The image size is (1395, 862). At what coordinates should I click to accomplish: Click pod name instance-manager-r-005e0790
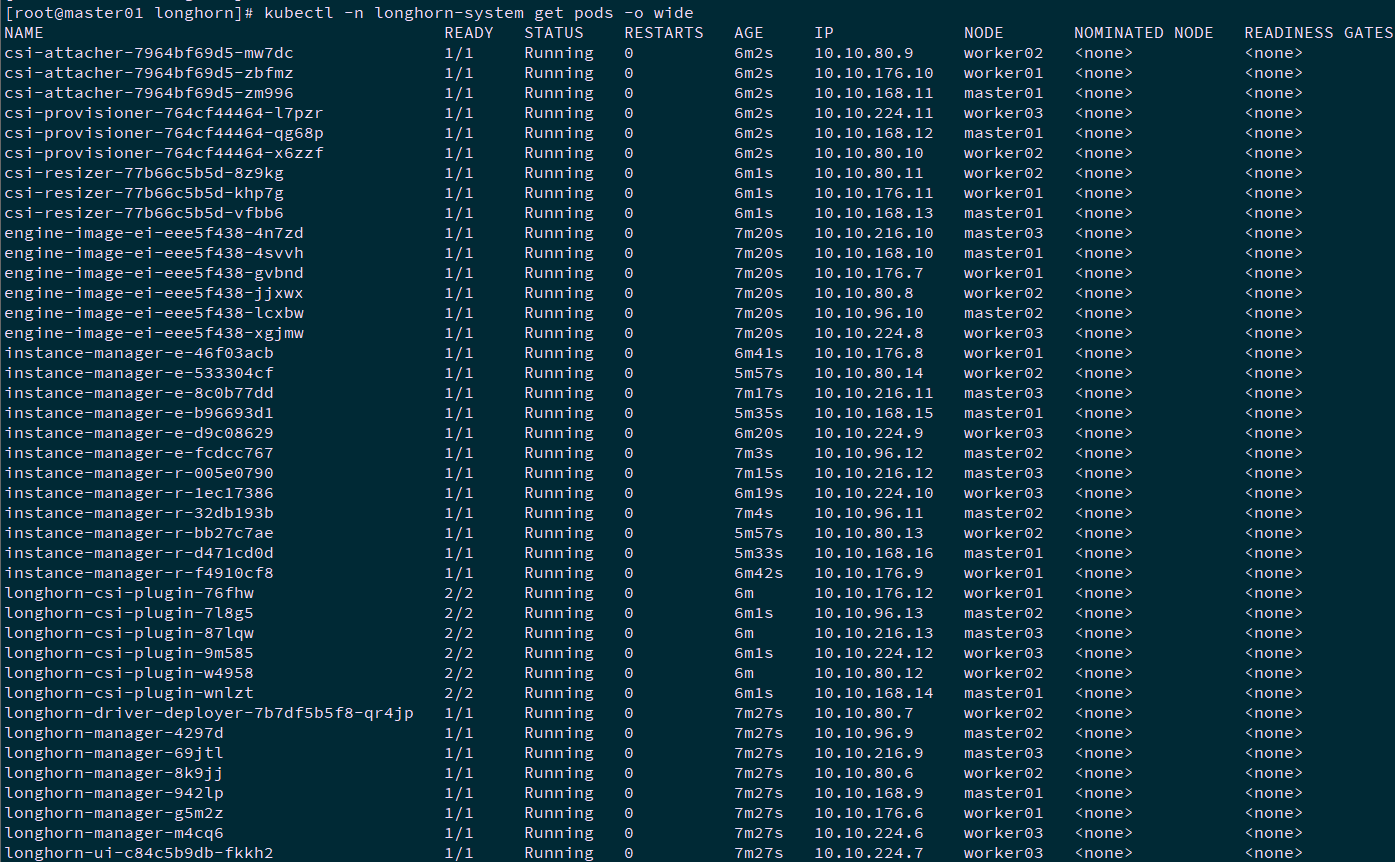(x=139, y=473)
